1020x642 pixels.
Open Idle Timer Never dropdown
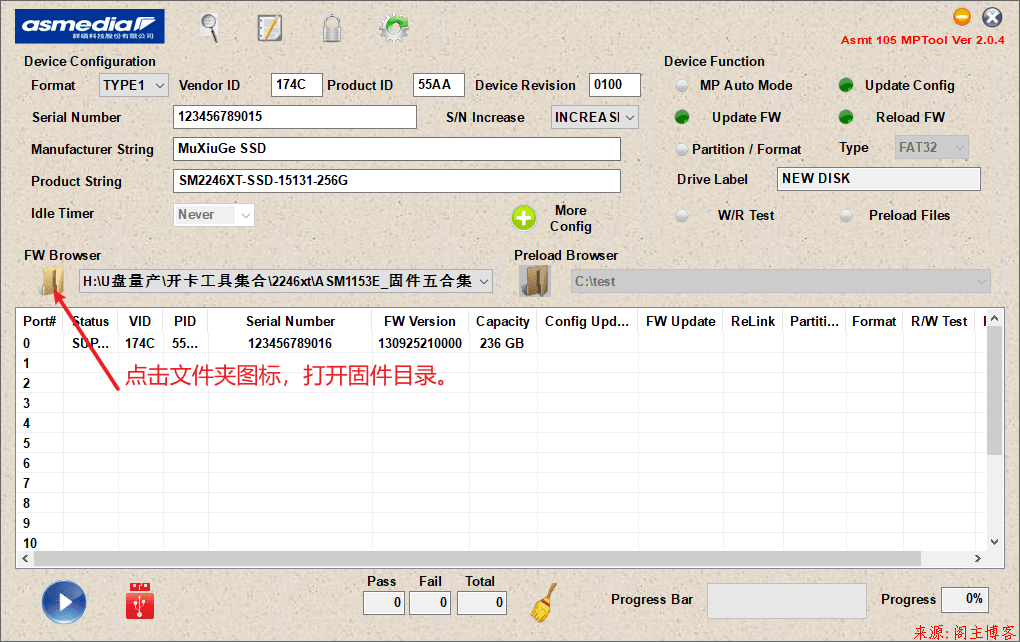(x=213, y=215)
